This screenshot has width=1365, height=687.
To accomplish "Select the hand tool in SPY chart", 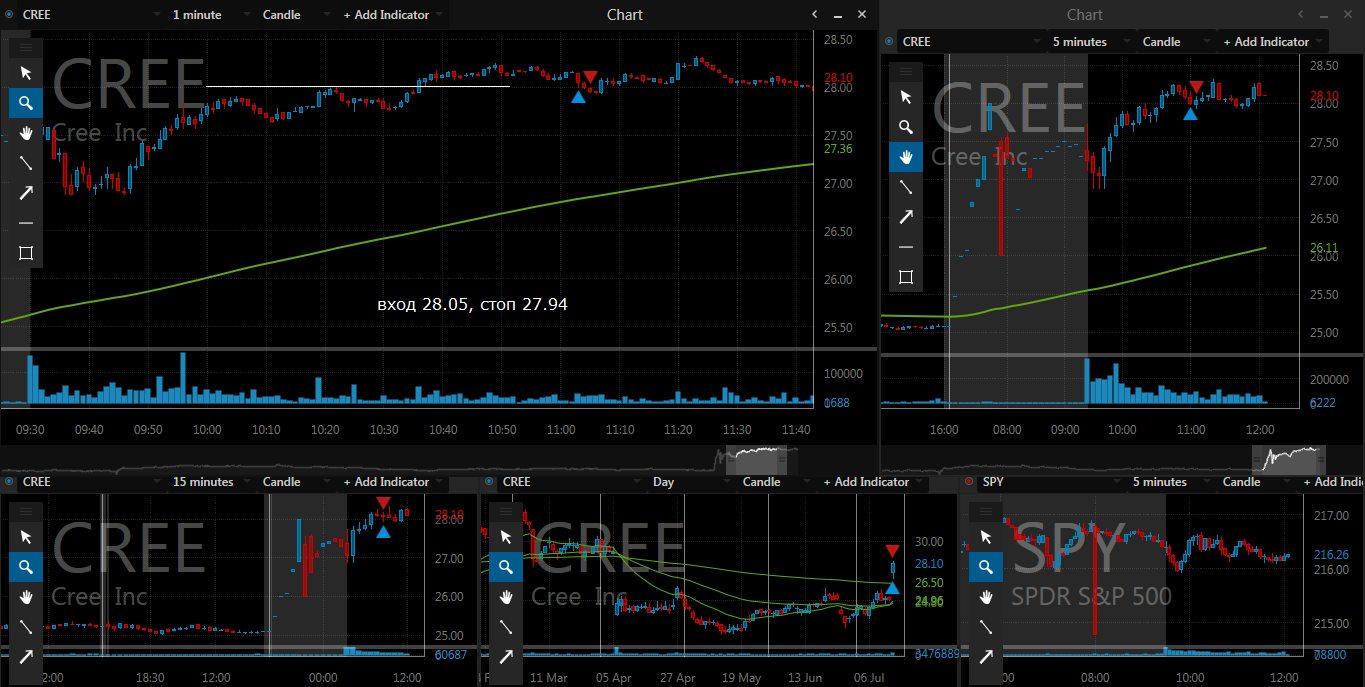I will click(986, 597).
